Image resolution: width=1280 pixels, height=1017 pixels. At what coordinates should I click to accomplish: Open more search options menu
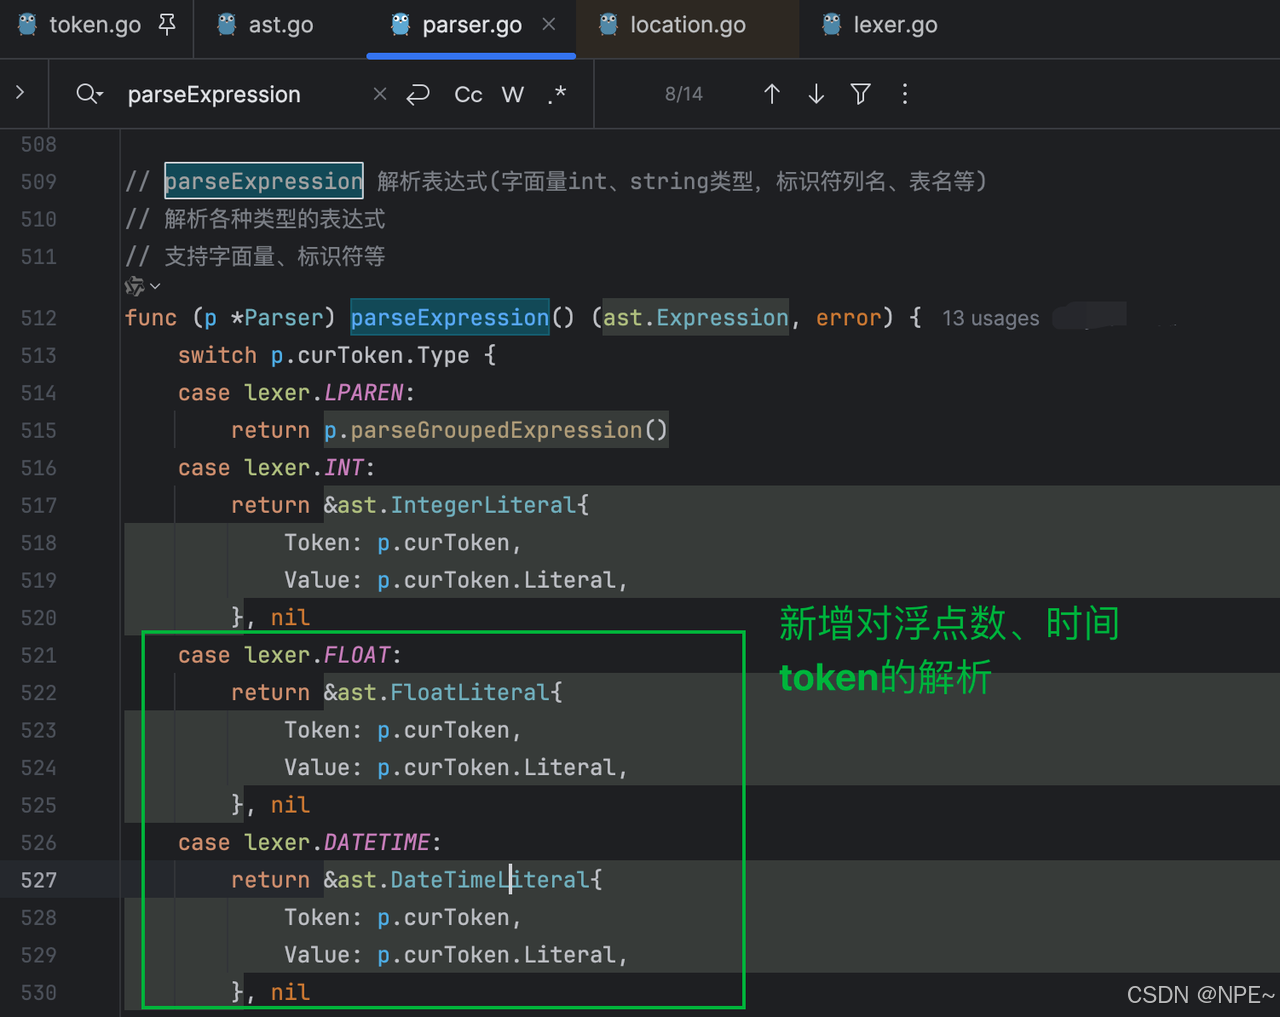click(905, 94)
